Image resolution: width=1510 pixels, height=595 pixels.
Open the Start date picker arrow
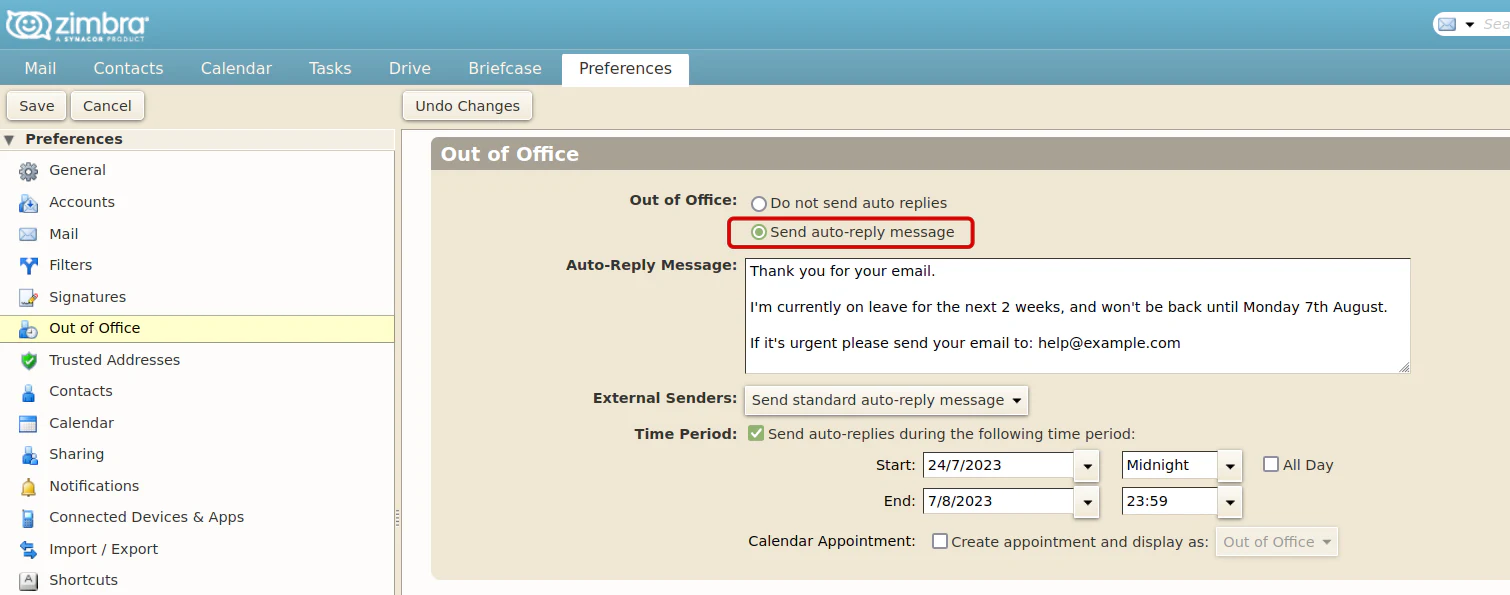(1087, 466)
